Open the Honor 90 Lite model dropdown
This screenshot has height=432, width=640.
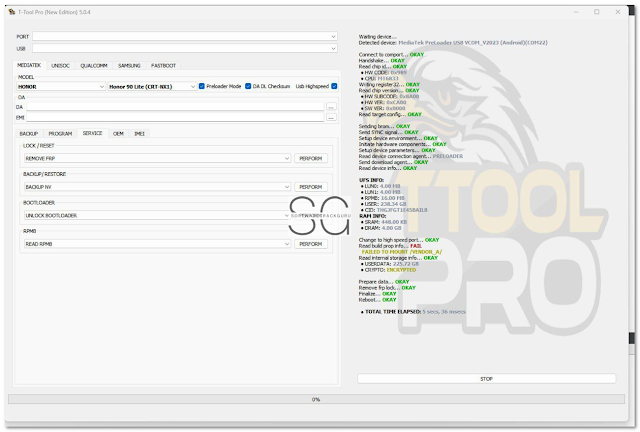[x=152, y=87]
